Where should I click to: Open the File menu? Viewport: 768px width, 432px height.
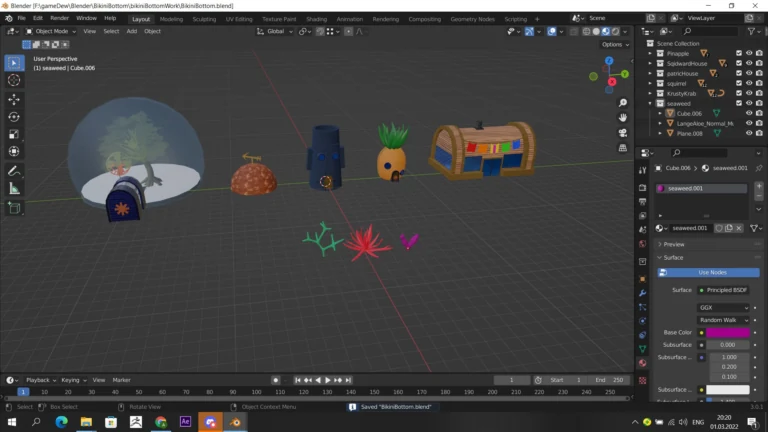pyautogui.click(x=22, y=19)
